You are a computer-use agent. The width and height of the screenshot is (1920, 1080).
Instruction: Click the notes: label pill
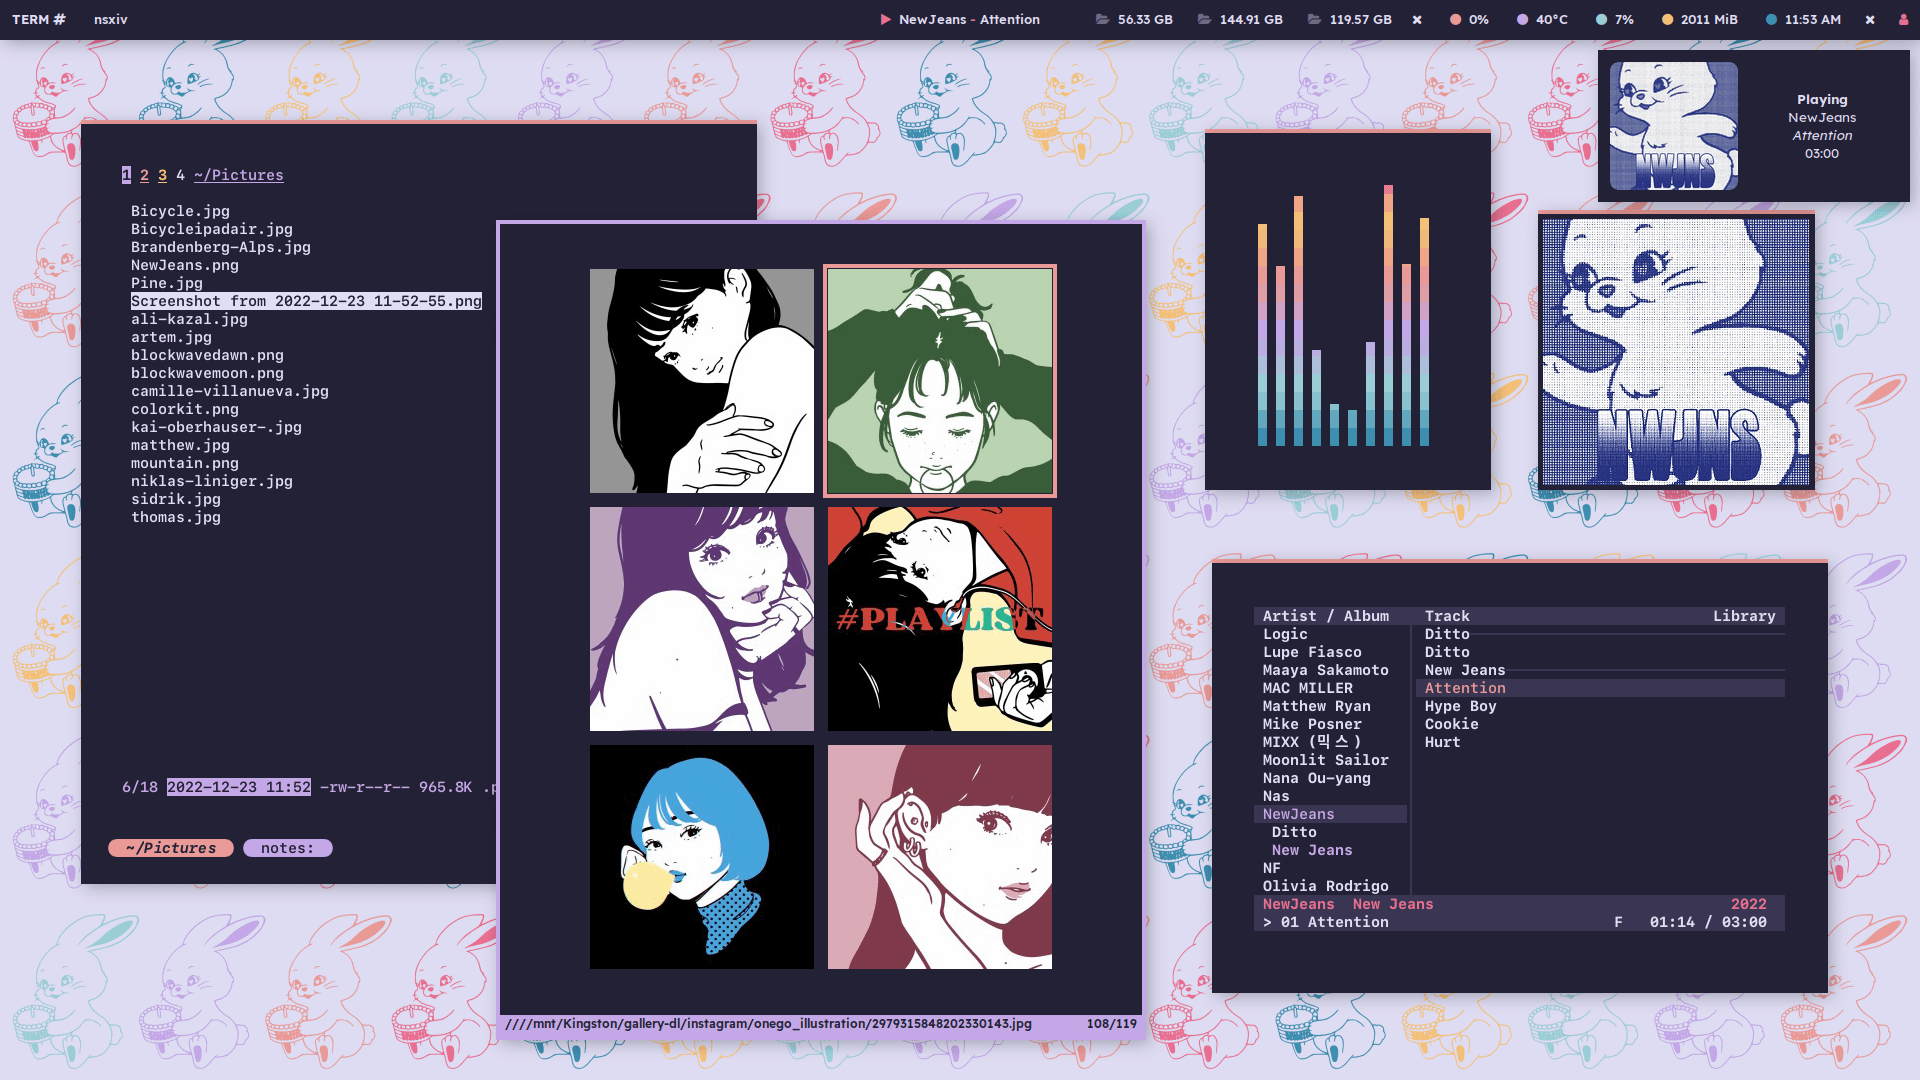[288, 848]
